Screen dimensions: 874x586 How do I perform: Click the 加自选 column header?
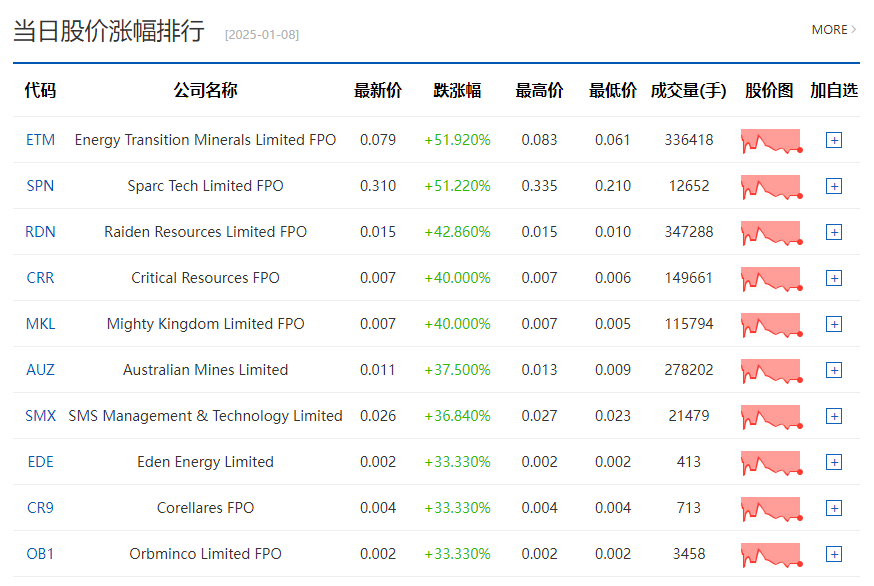click(x=834, y=90)
